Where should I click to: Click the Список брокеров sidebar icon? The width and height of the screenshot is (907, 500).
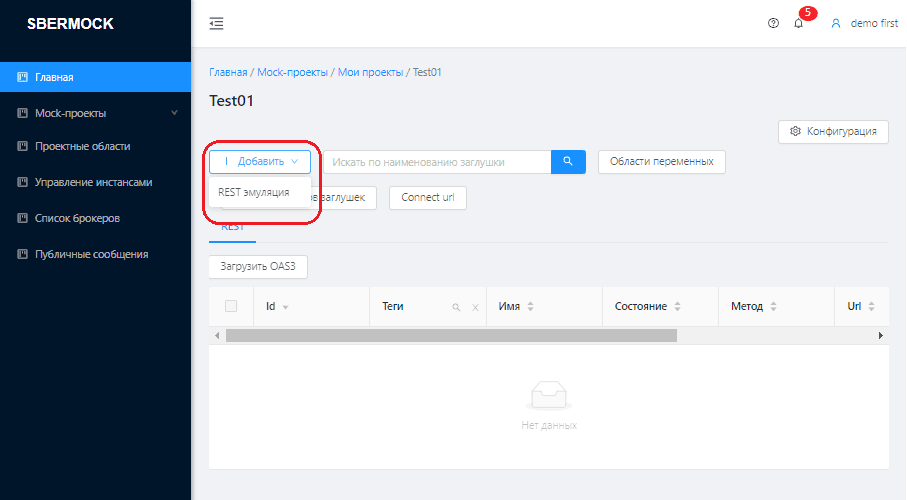coord(23,218)
